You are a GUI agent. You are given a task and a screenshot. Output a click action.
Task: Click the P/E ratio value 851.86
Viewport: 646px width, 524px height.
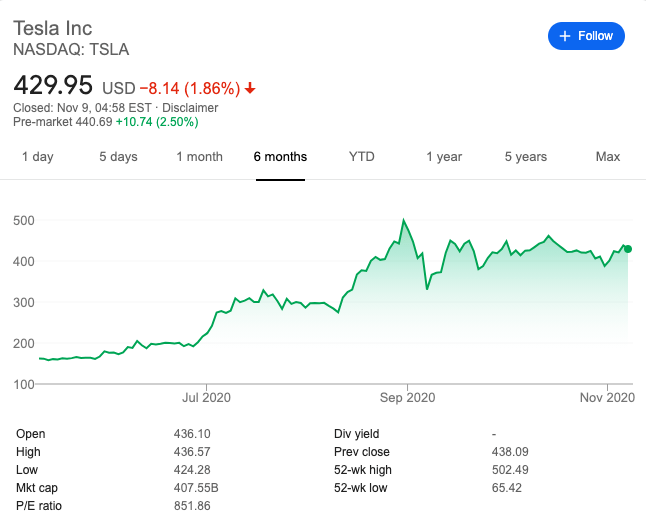click(x=192, y=506)
